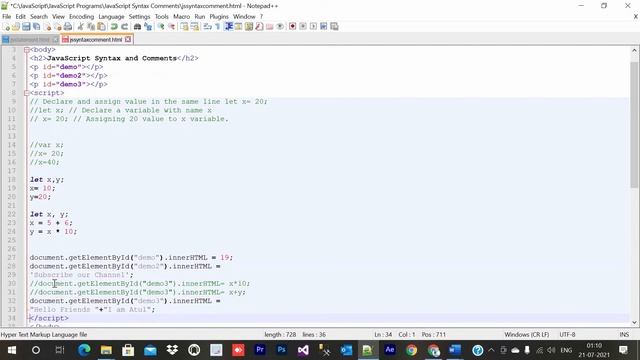Click the h2 'JavaScript Syntax and Comments' line

[x=114, y=58]
